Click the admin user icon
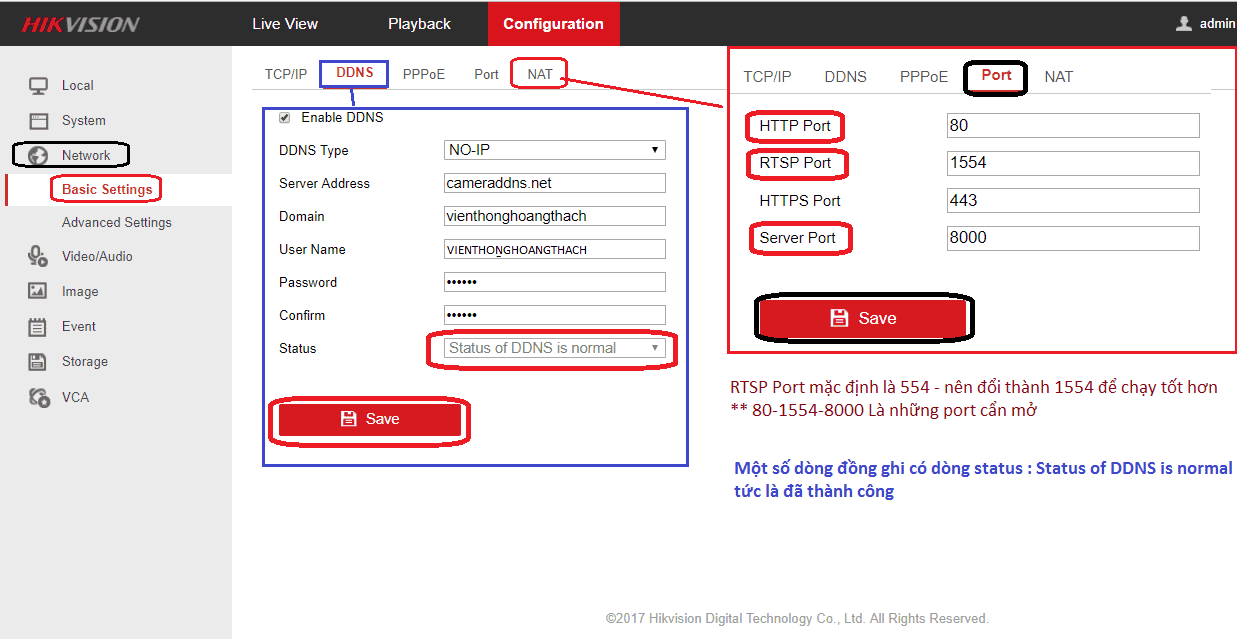The height and width of the screenshot is (639, 1237). tap(1184, 23)
